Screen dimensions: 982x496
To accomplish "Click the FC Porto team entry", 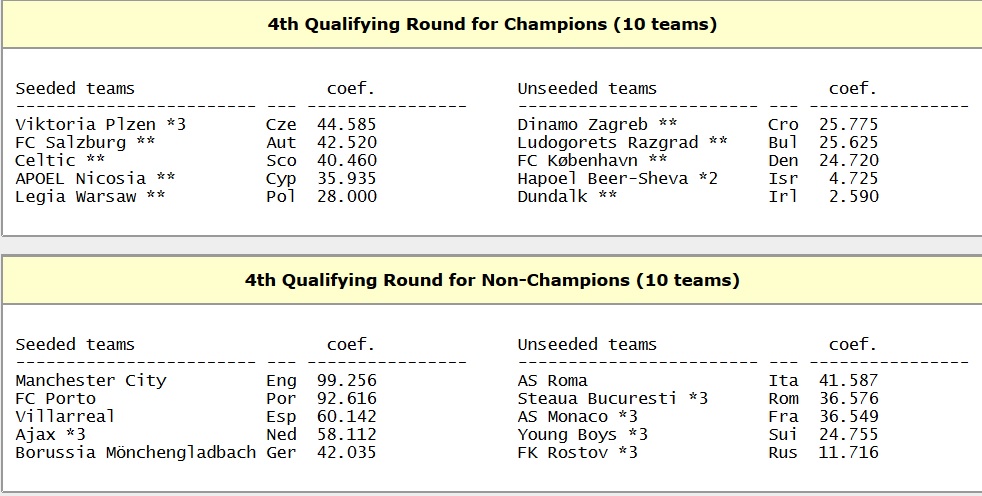I will 55,399.
